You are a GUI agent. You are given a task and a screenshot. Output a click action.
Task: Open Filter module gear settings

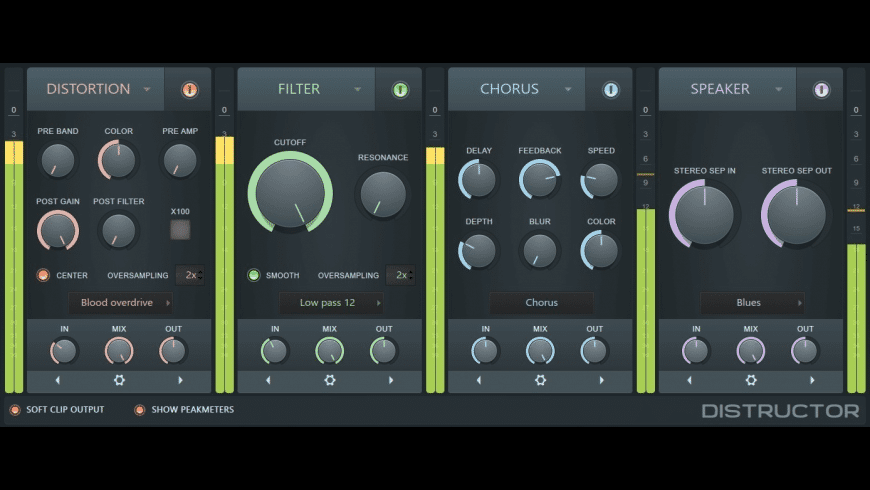[x=330, y=380]
